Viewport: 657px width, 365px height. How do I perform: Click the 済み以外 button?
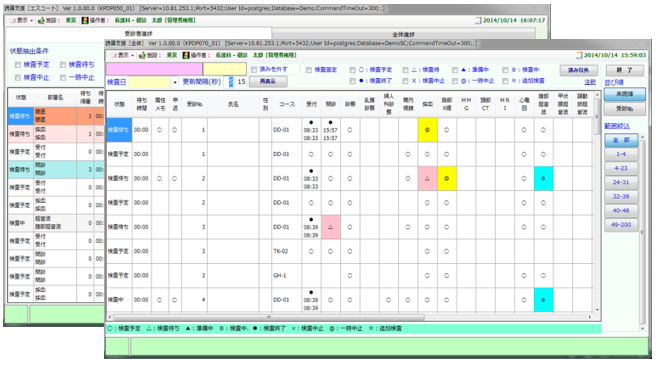tap(579, 70)
